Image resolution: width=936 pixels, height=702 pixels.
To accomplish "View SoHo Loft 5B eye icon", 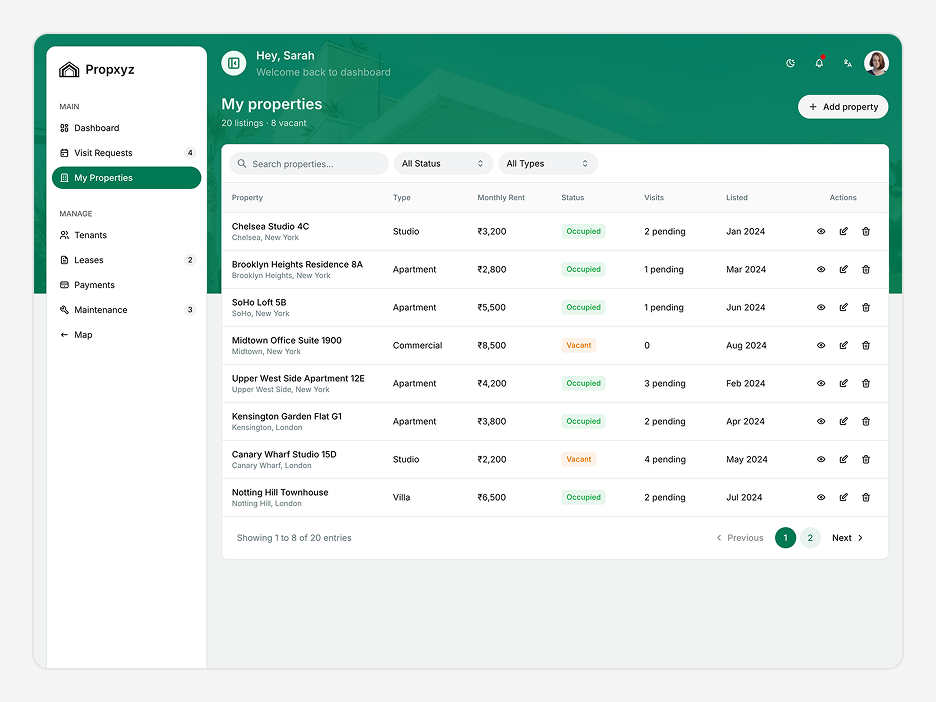I will (x=821, y=307).
